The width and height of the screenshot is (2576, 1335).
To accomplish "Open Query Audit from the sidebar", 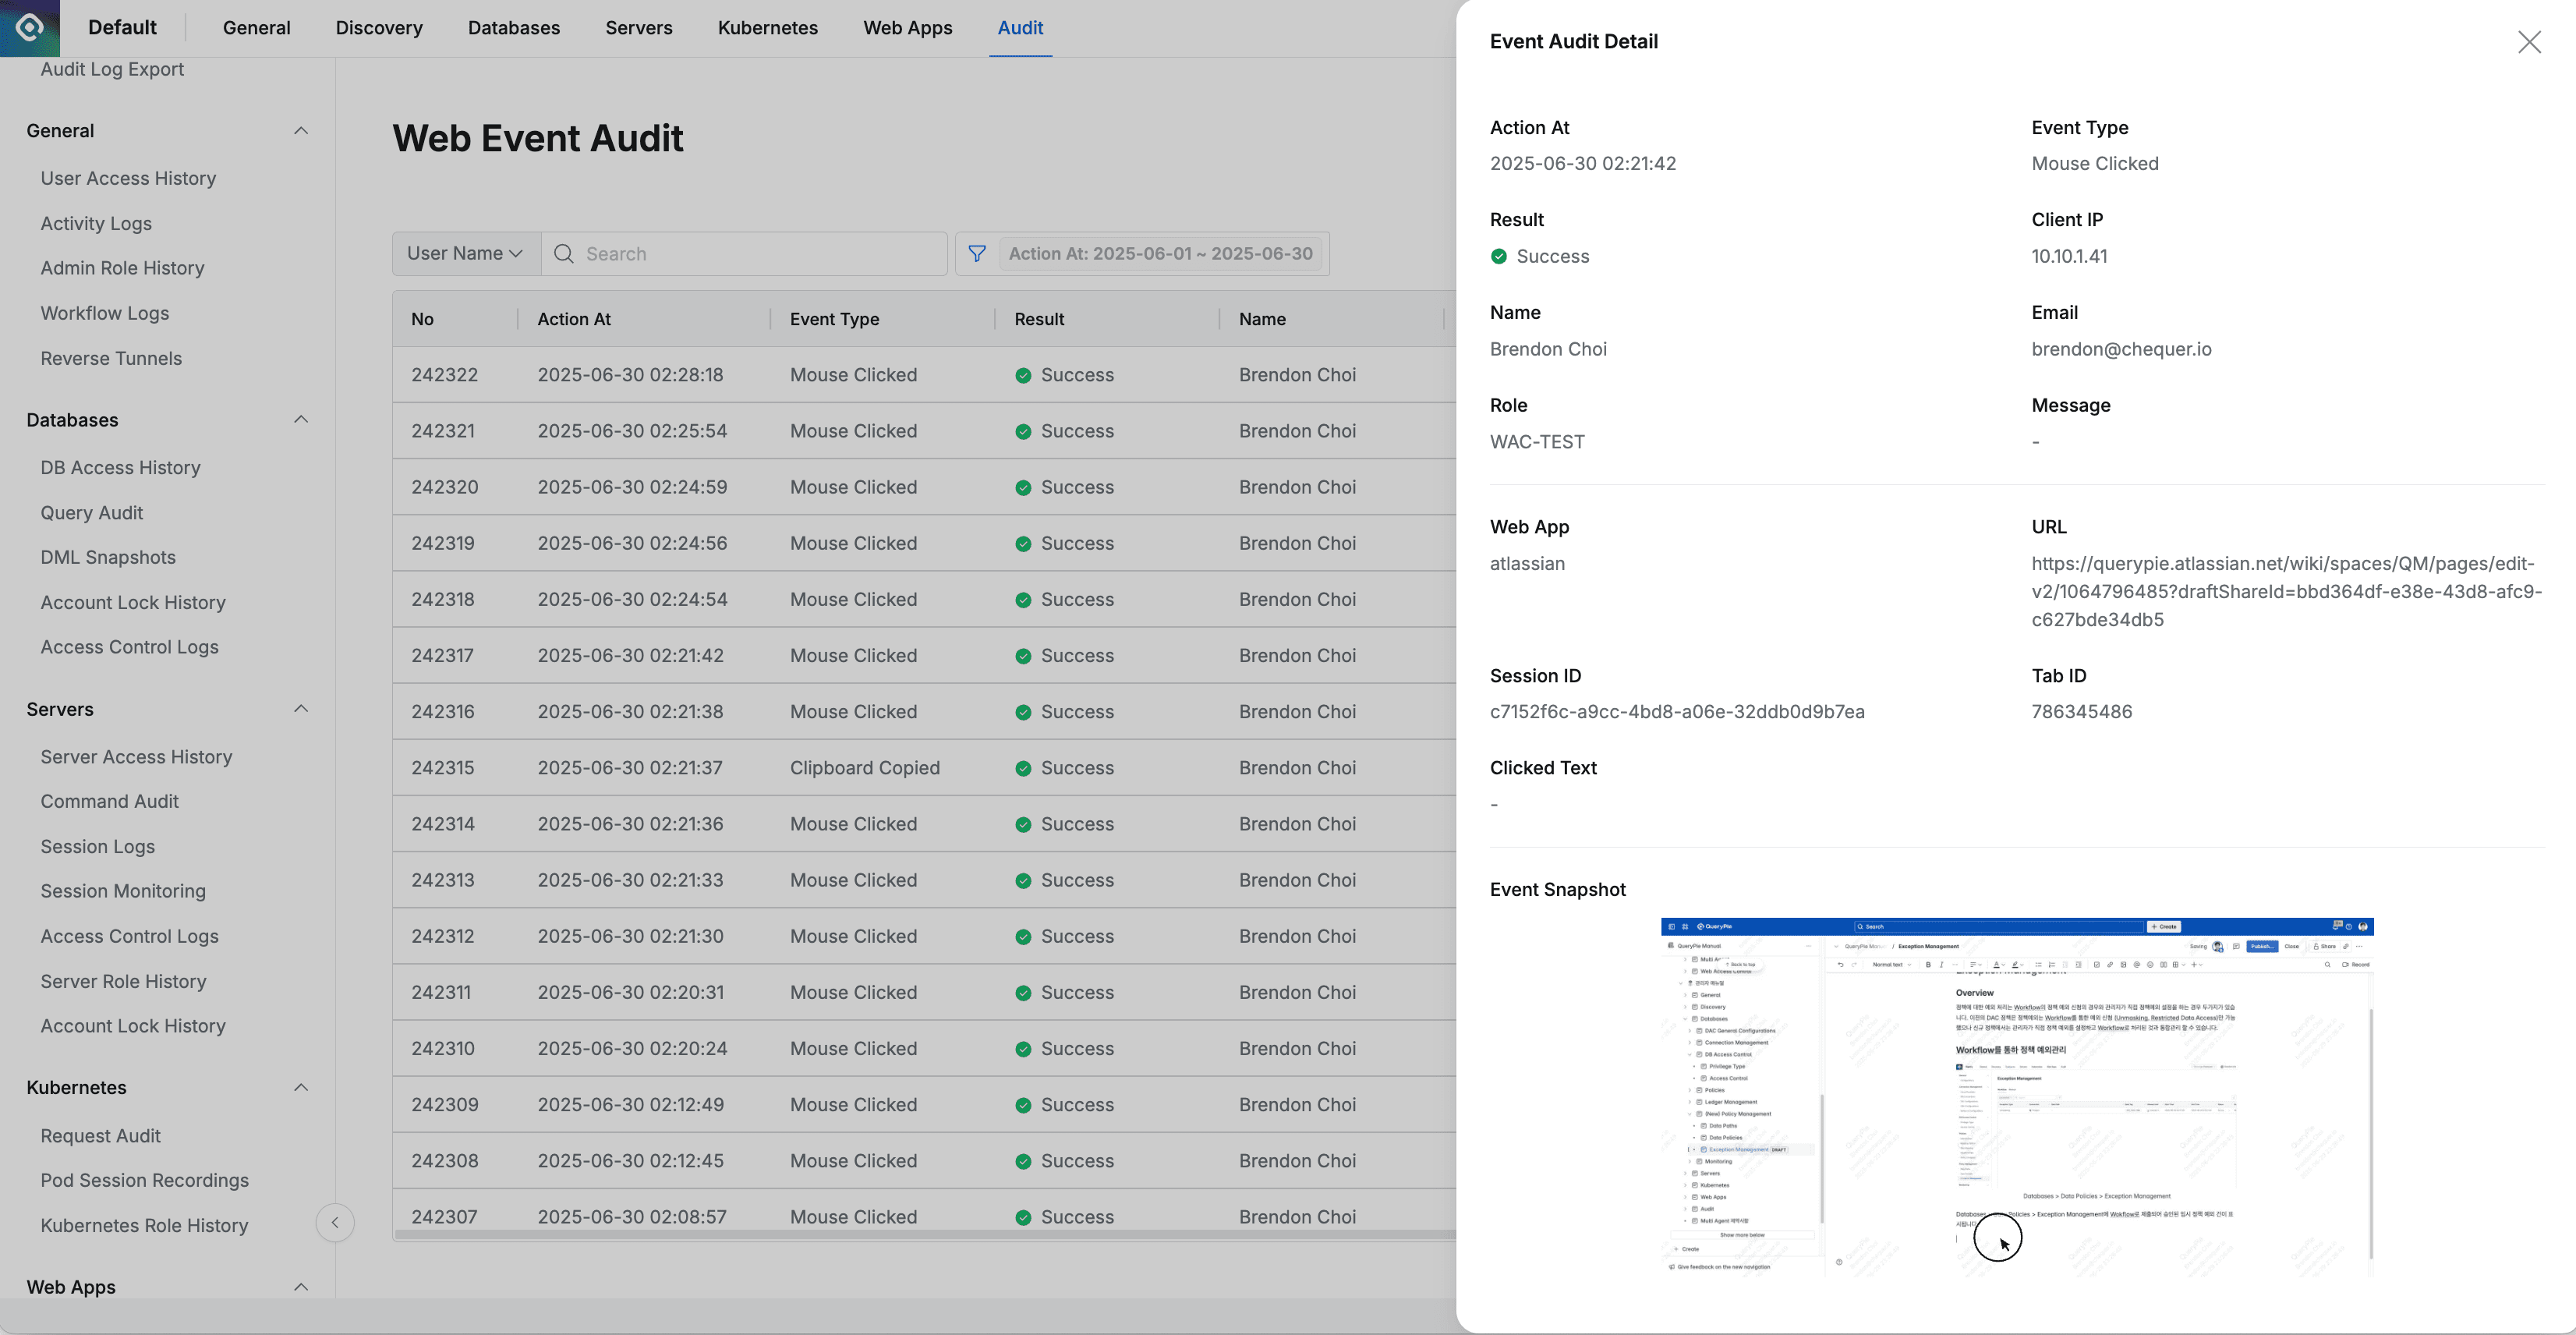I will (x=91, y=512).
